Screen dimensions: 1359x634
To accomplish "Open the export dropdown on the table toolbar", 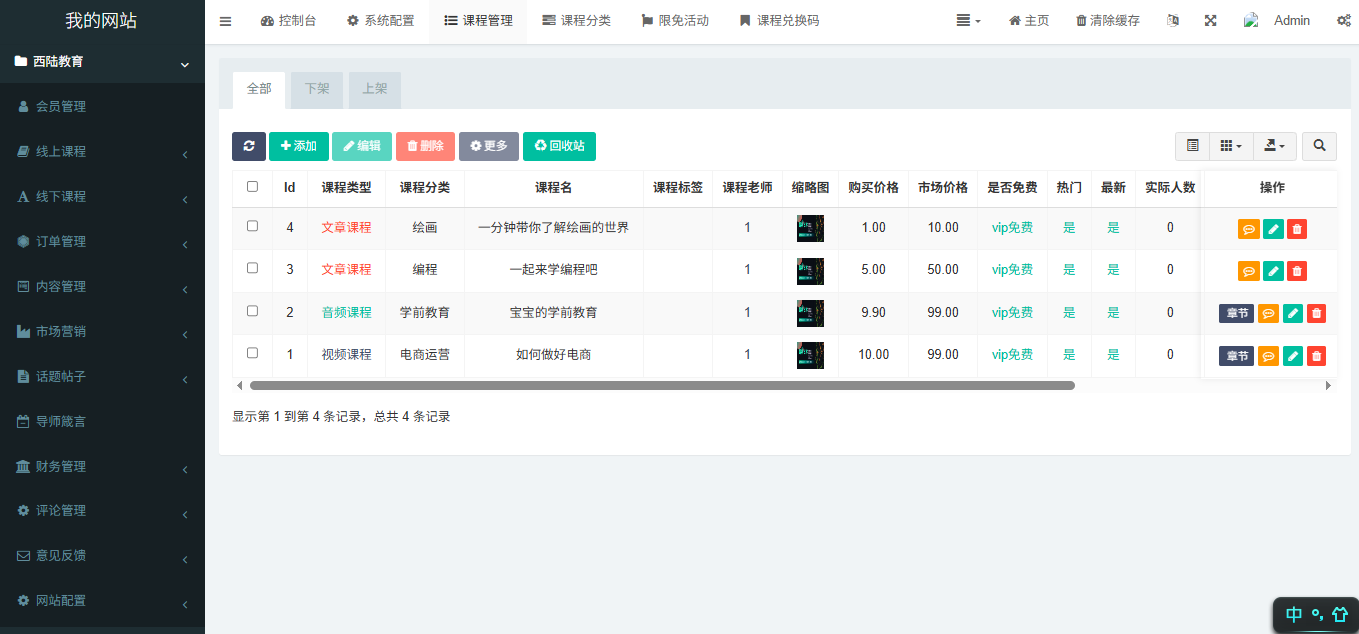I will [x=1274, y=146].
